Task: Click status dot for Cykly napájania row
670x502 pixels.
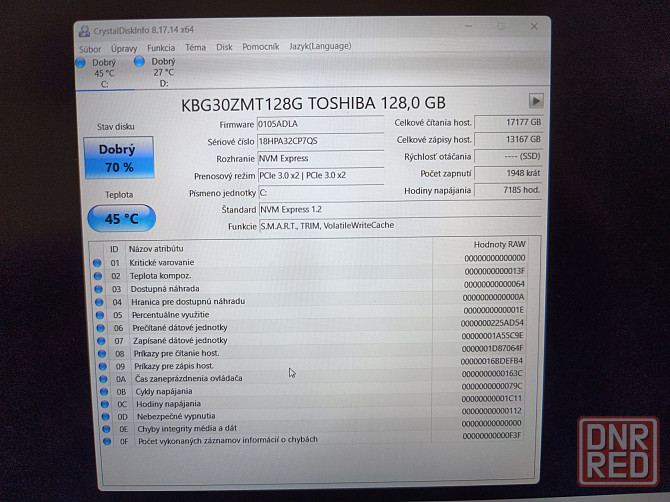Action: [x=104, y=391]
